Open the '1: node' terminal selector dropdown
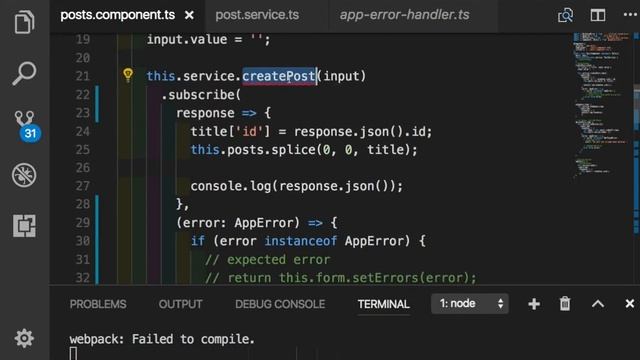 point(470,304)
